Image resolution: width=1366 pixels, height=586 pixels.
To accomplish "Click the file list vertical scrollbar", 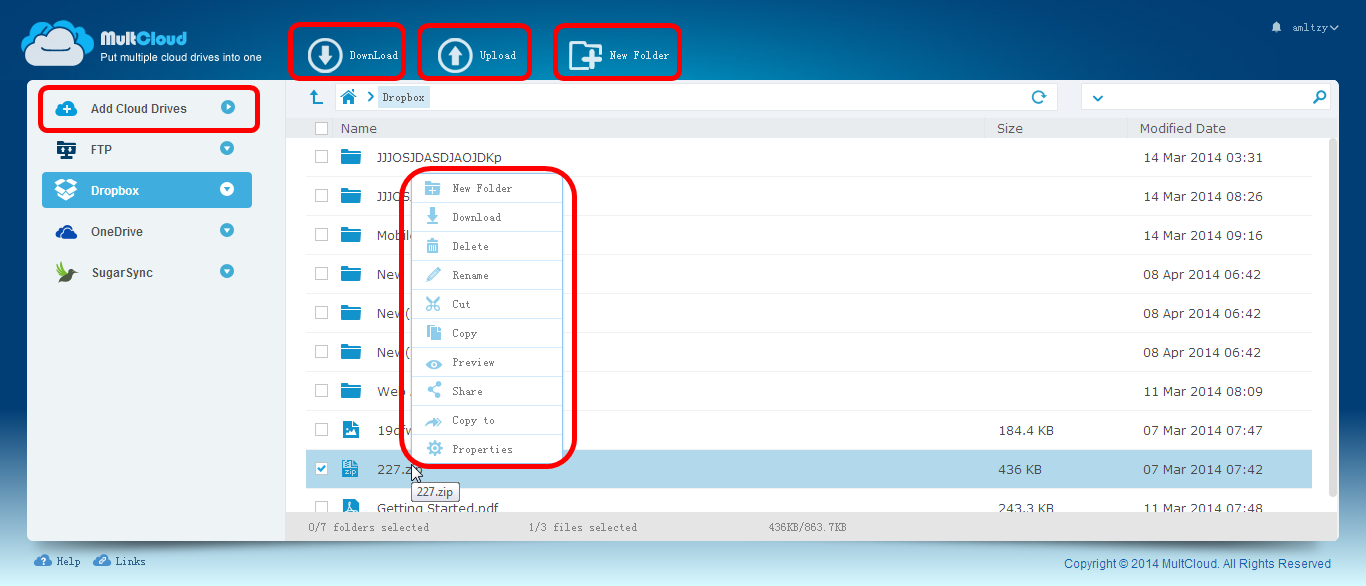I will (1332, 318).
